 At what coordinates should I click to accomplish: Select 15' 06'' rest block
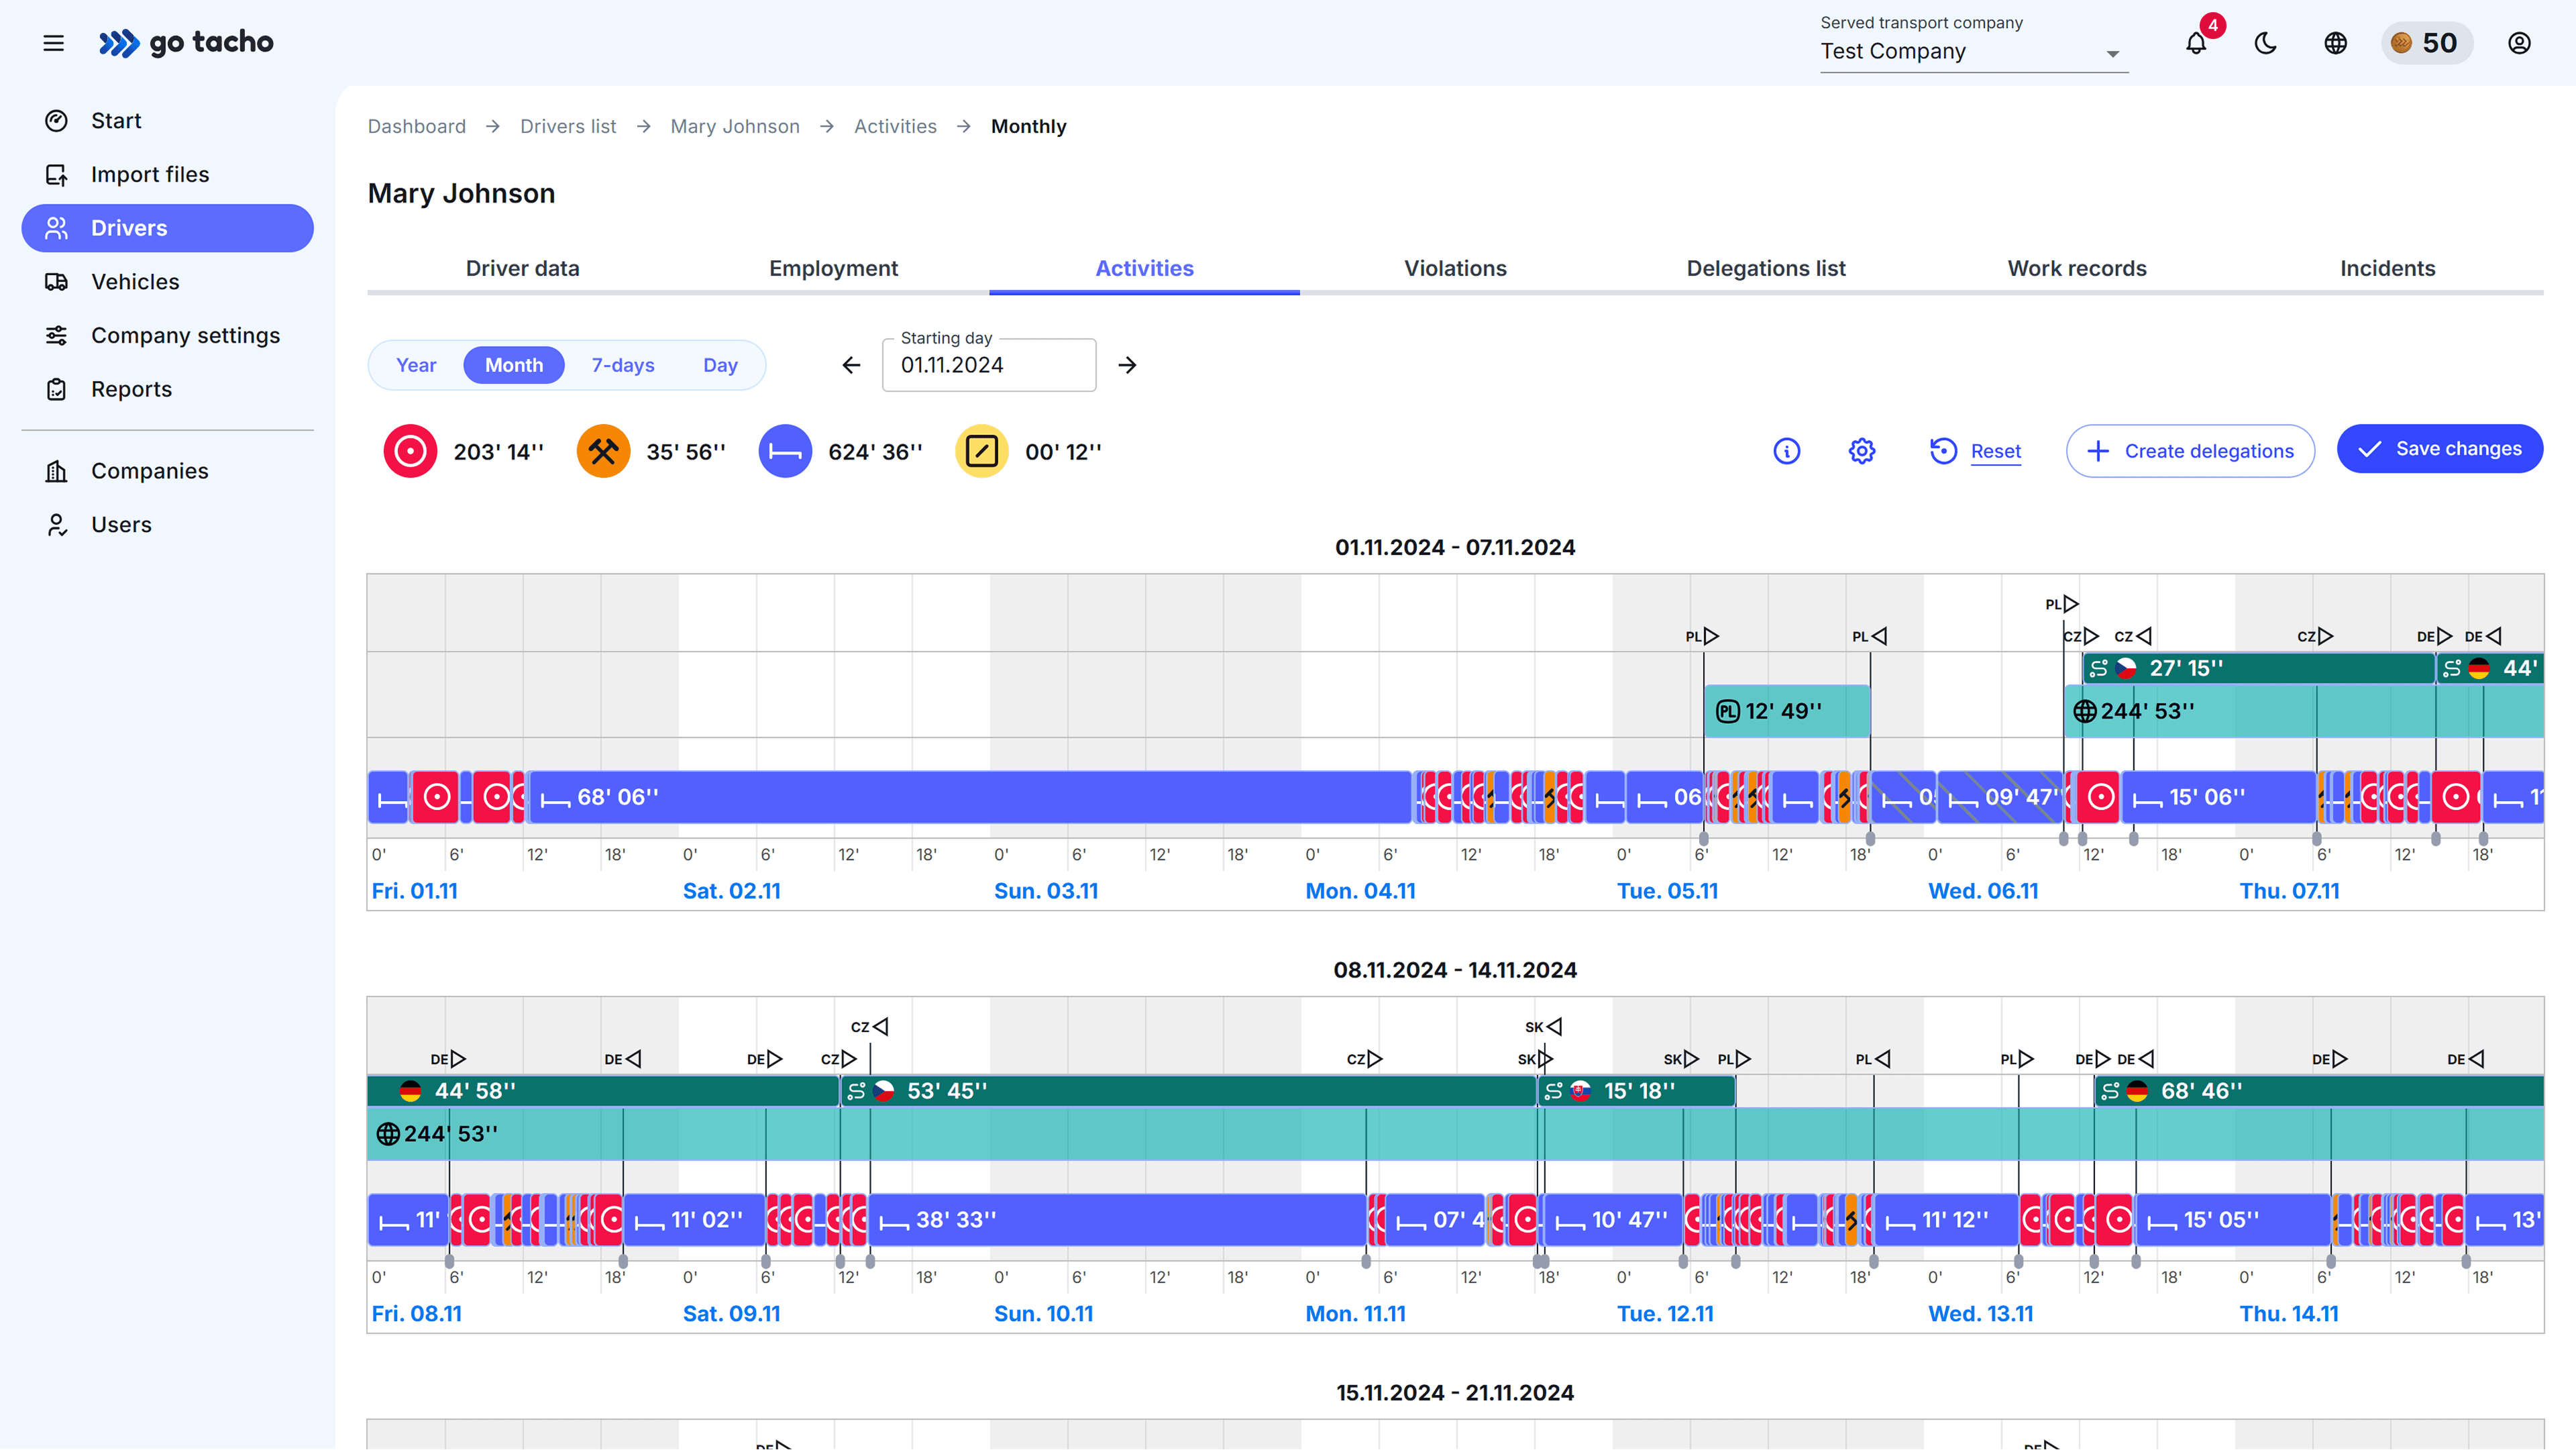pos(2219,797)
